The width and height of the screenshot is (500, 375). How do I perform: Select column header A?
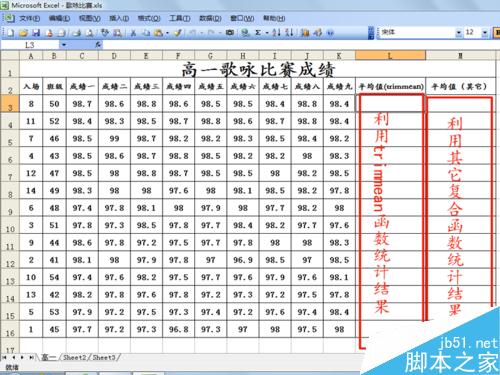[x=31, y=55]
